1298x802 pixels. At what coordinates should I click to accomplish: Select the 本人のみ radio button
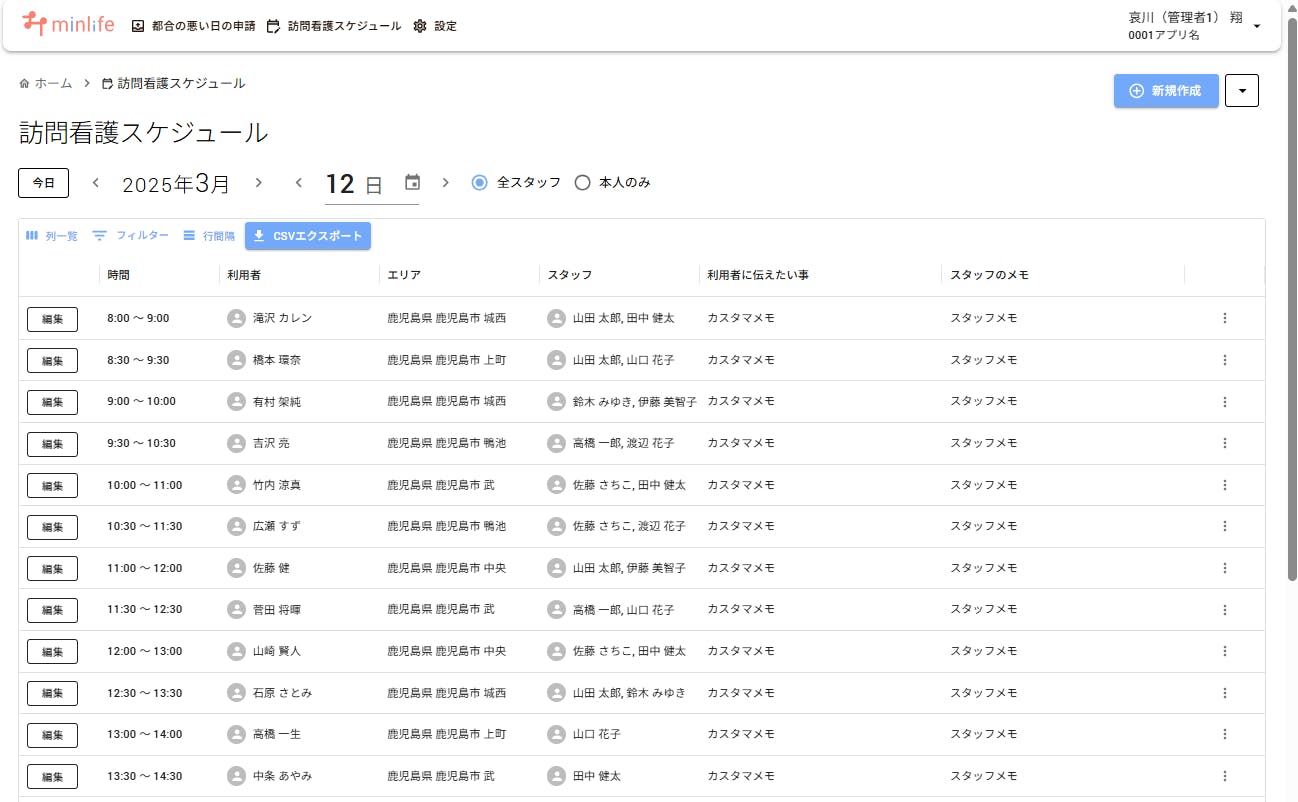582,183
